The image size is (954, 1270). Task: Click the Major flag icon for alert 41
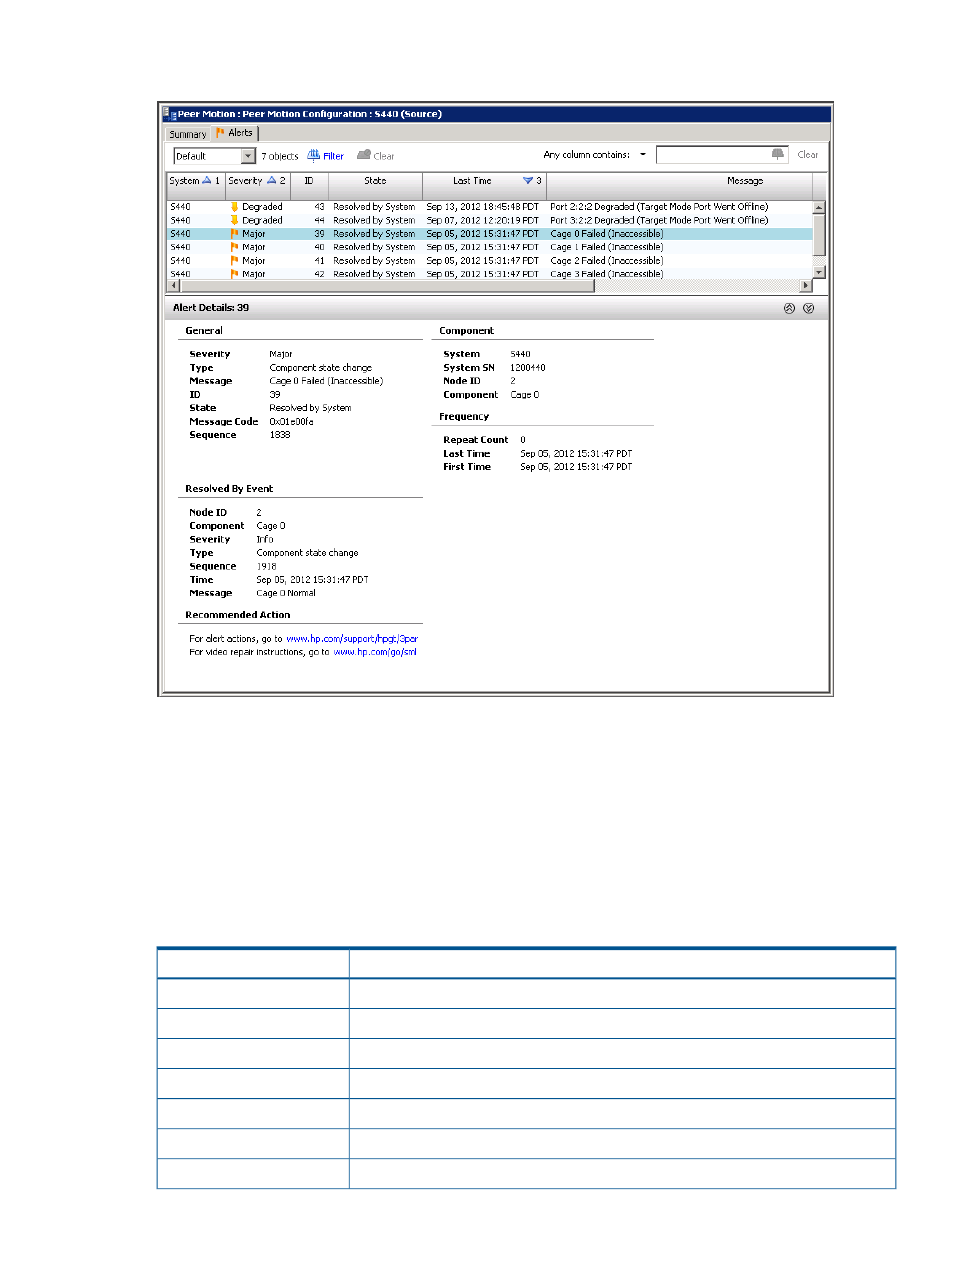click(234, 261)
